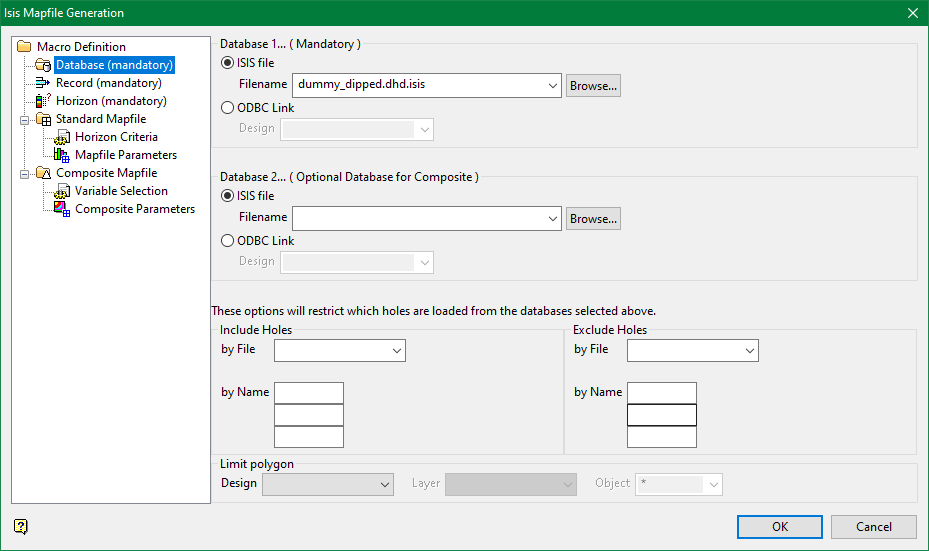Viewport: 929px width, 551px height.
Task: Select ODBC Link for Database 1
Action: point(229,108)
